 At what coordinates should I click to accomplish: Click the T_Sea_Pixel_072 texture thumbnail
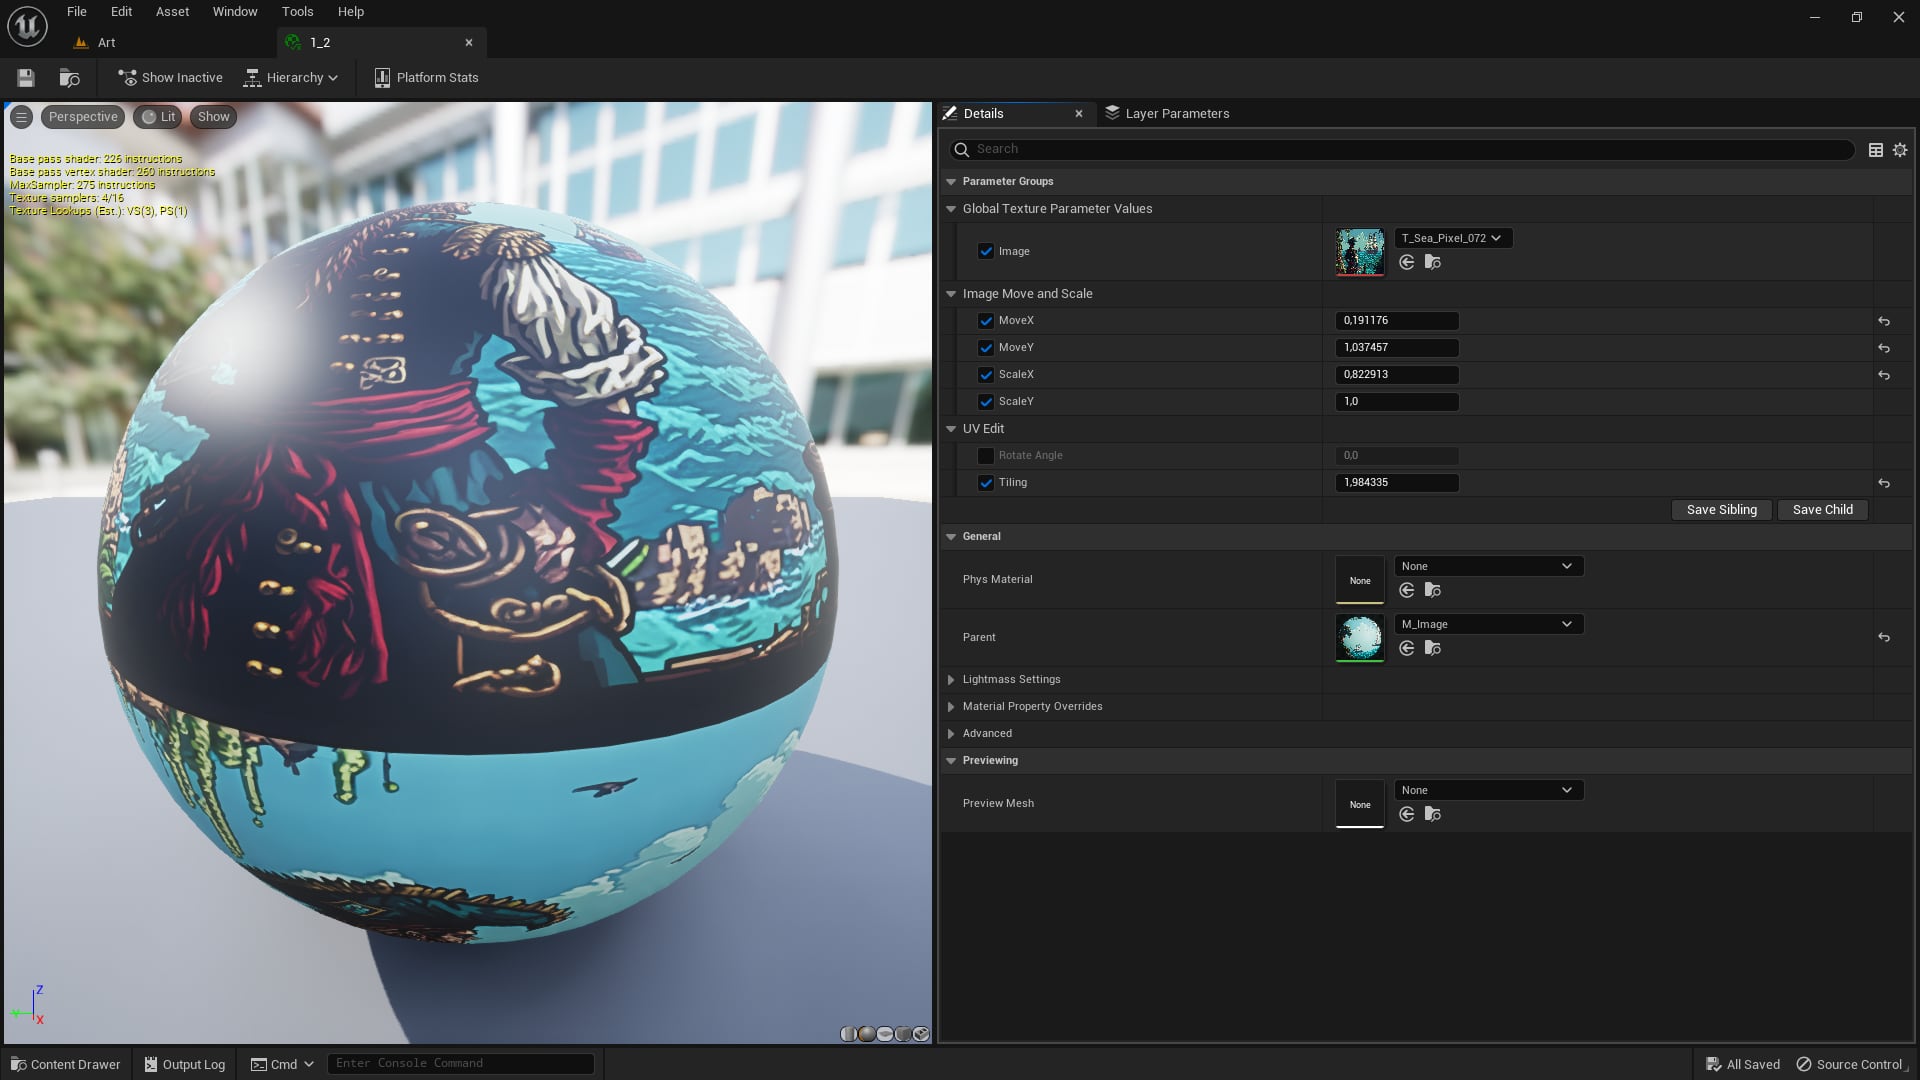1360,251
